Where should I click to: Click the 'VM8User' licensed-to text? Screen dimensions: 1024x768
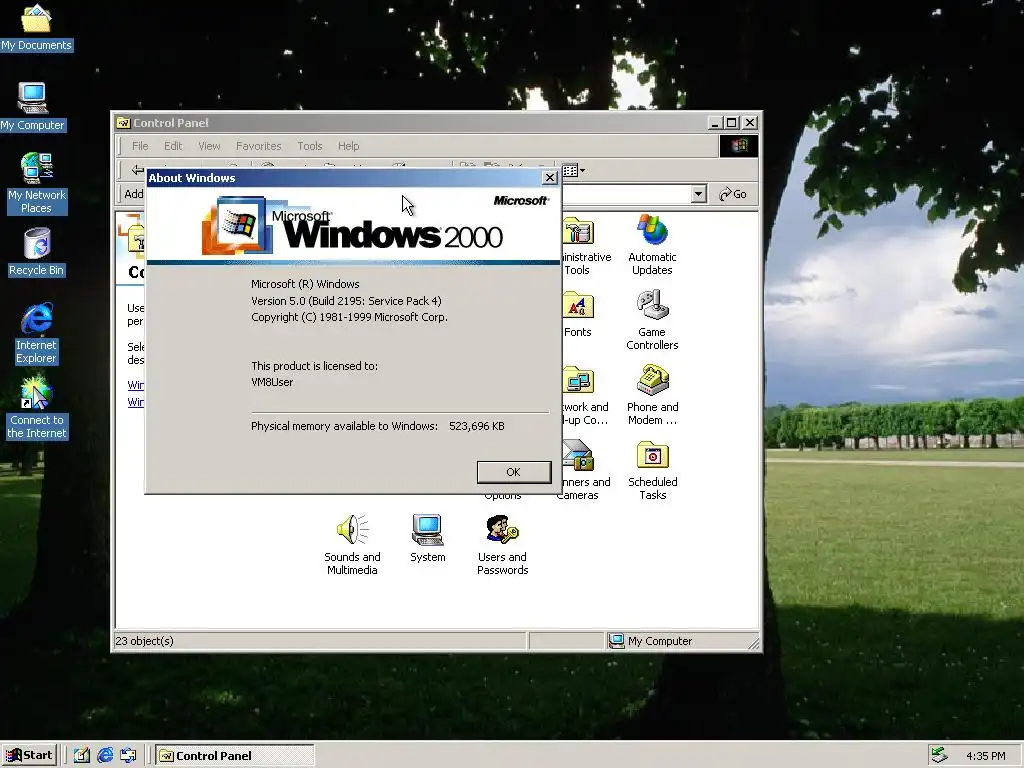(x=272, y=382)
